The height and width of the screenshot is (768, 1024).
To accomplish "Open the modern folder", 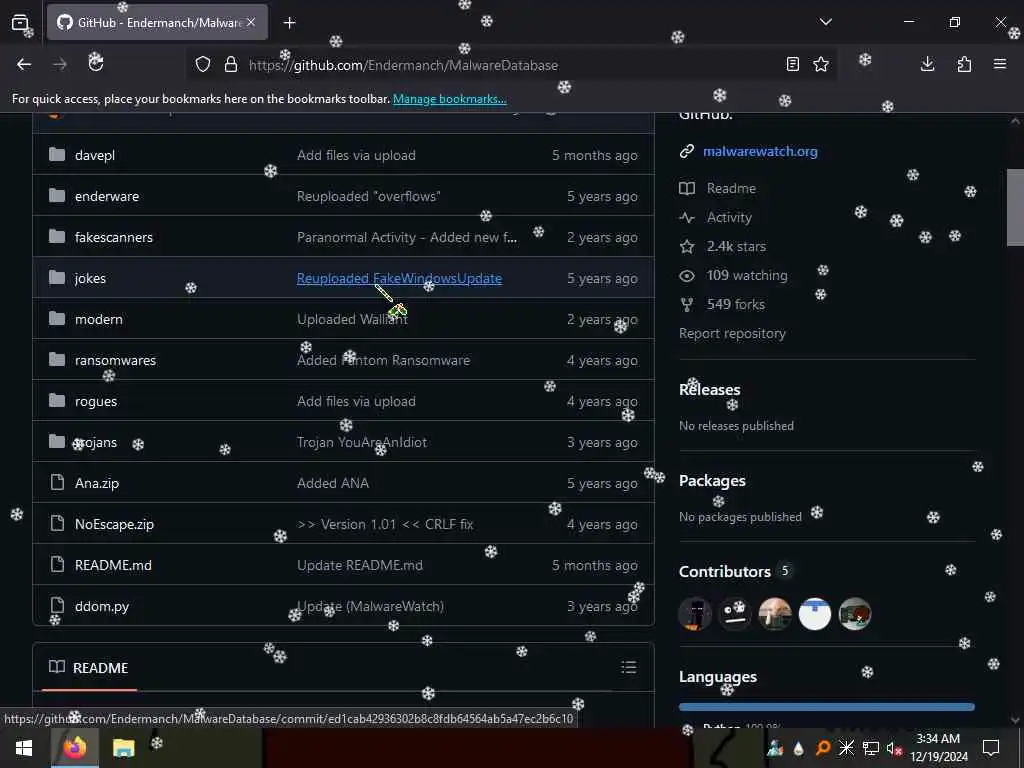I will click(99, 319).
